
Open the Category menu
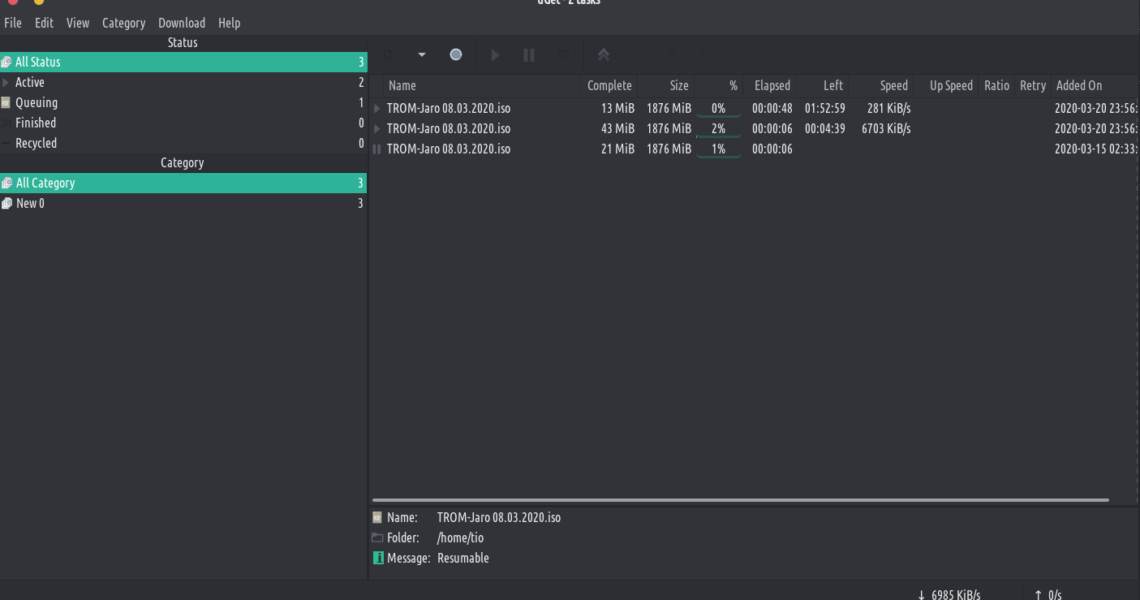[124, 23]
